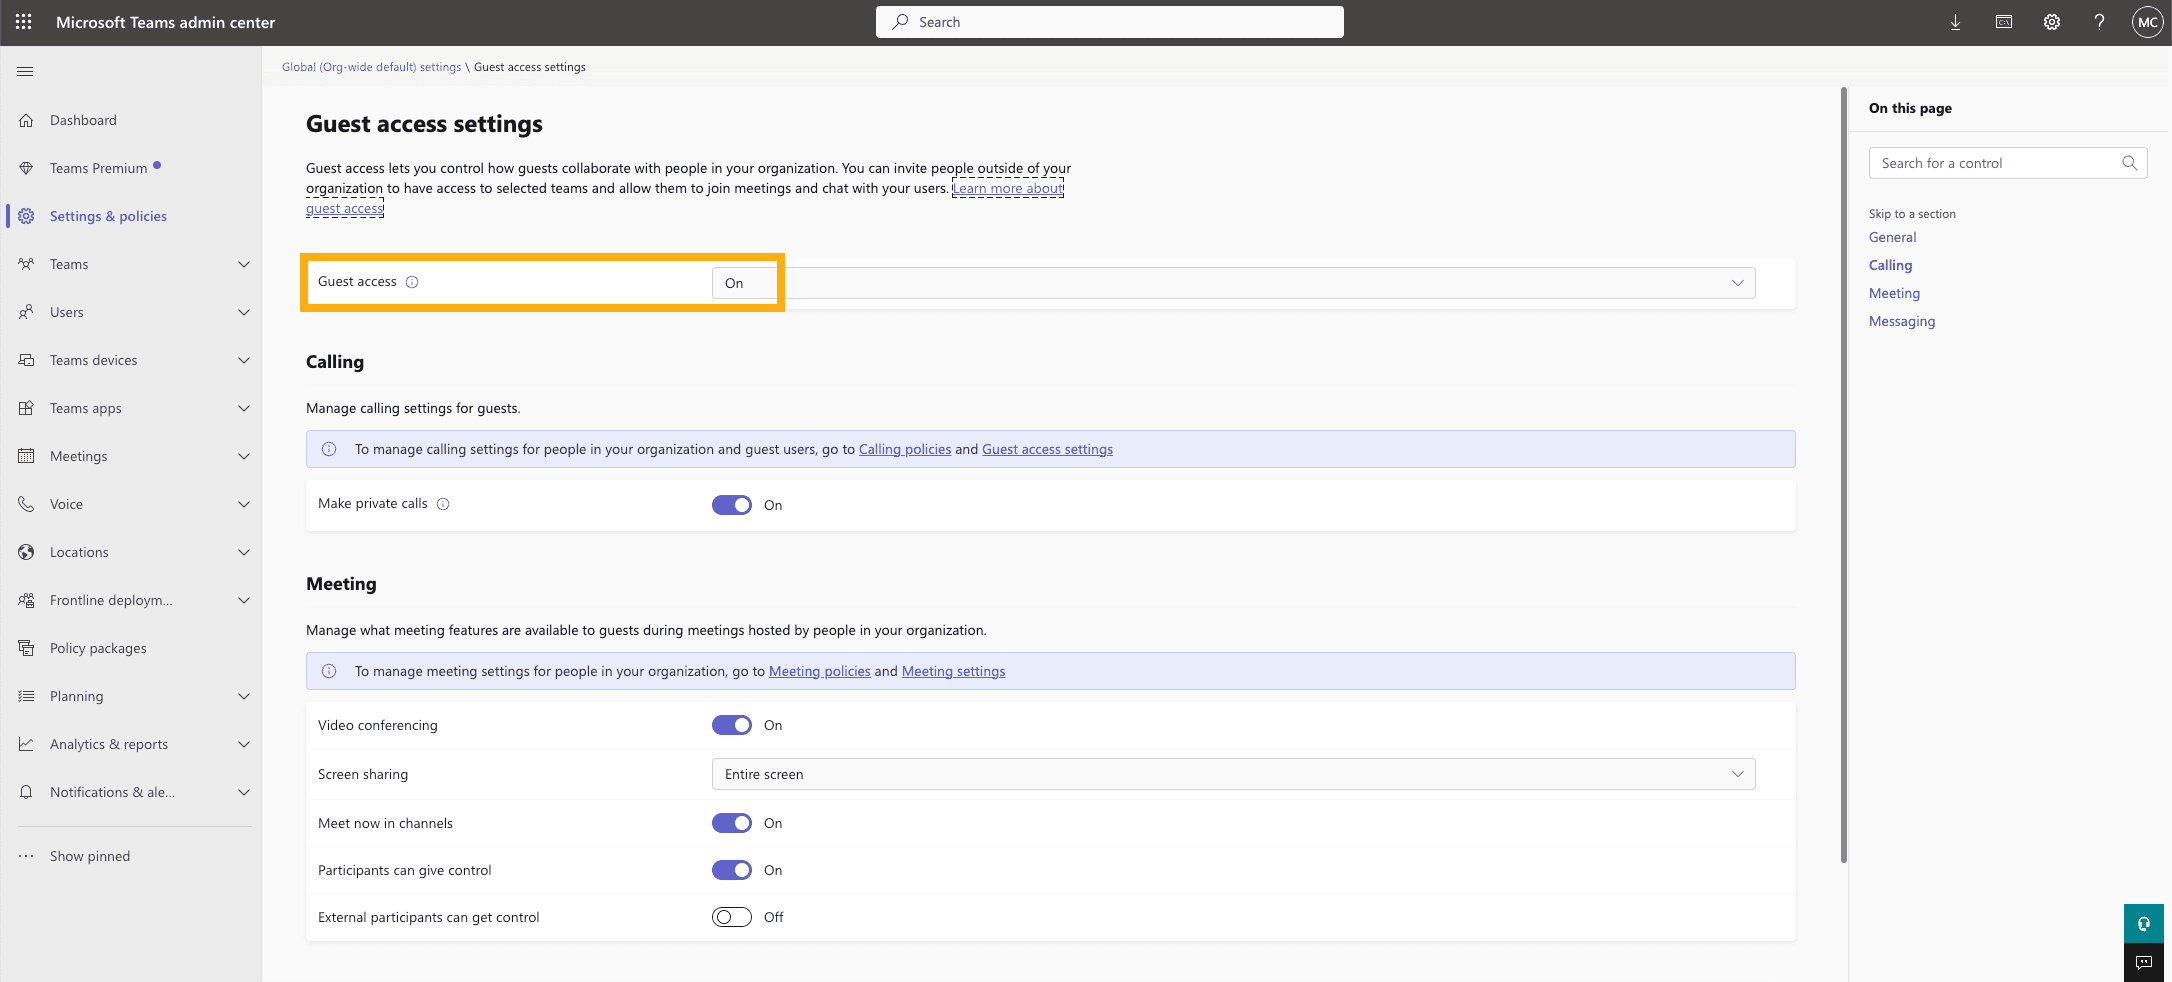Open the settings gear in top bar
The width and height of the screenshot is (2172, 982).
(2052, 22)
